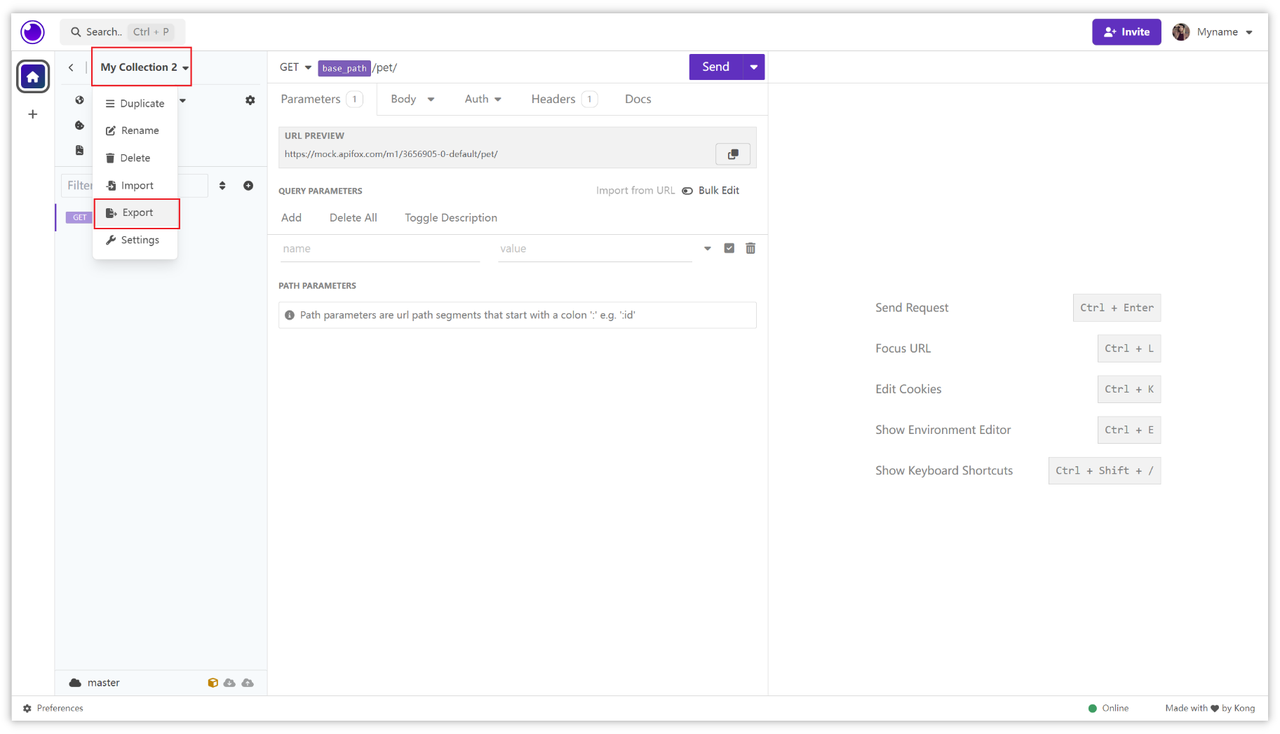Click the parameter name field

coord(380,249)
